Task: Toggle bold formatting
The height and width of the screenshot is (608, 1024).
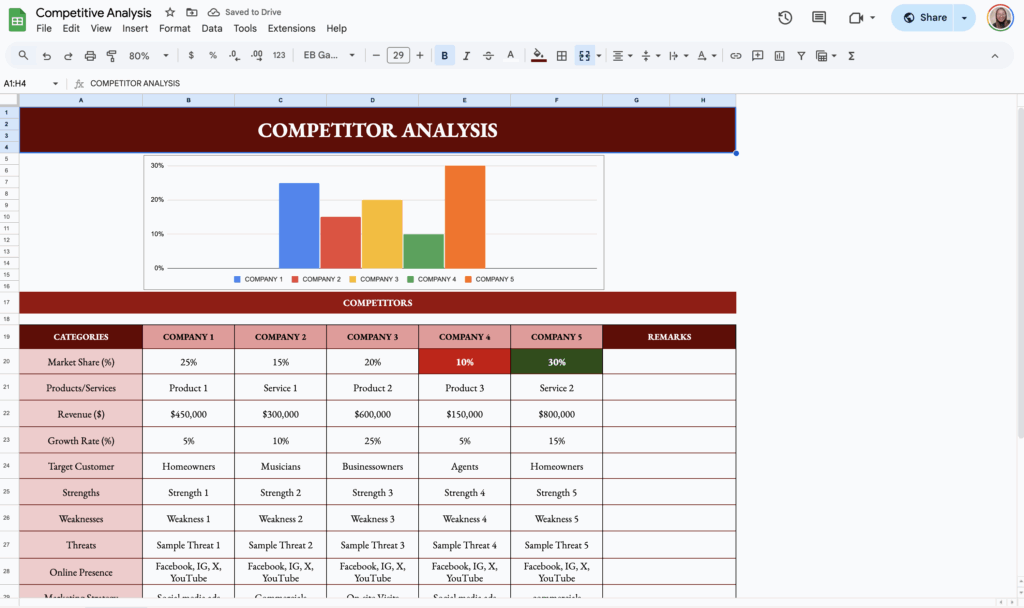Action: 444,55
